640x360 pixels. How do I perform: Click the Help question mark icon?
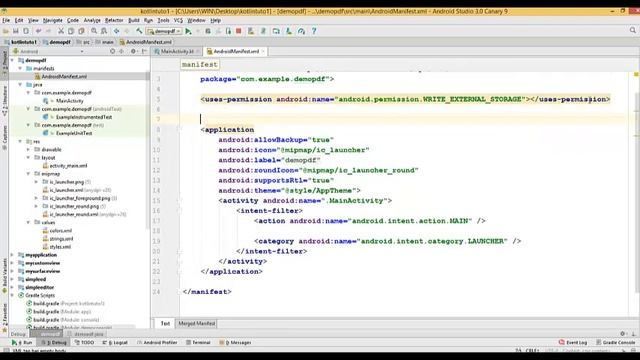tap(314, 31)
